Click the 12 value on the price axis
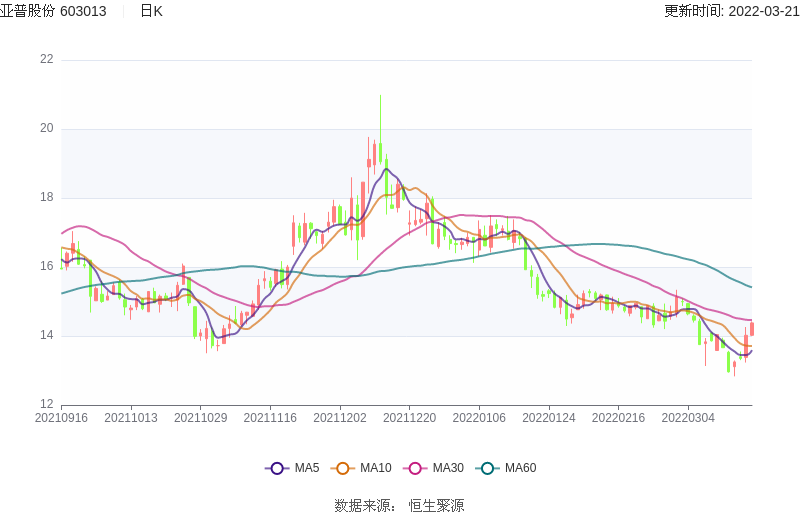Viewport: 800px width, 517px height. click(x=46, y=404)
